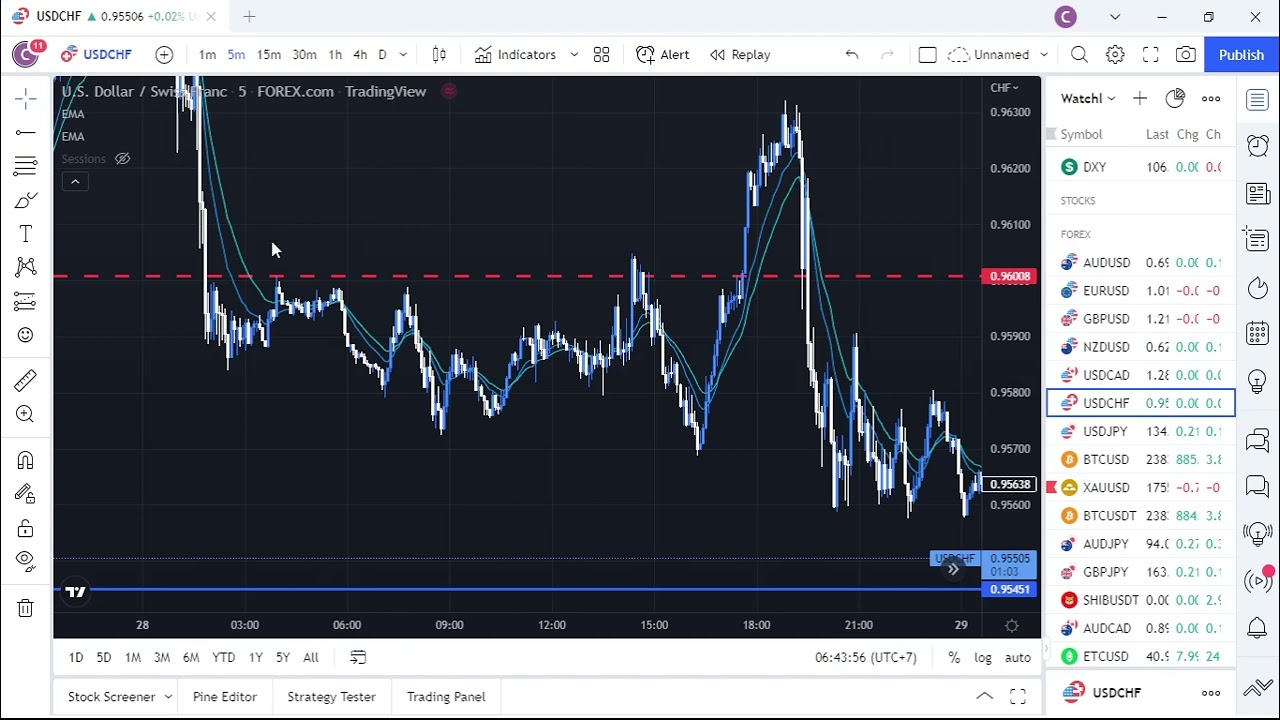
Task: Select the text annotation tool
Action: [26, 234]
